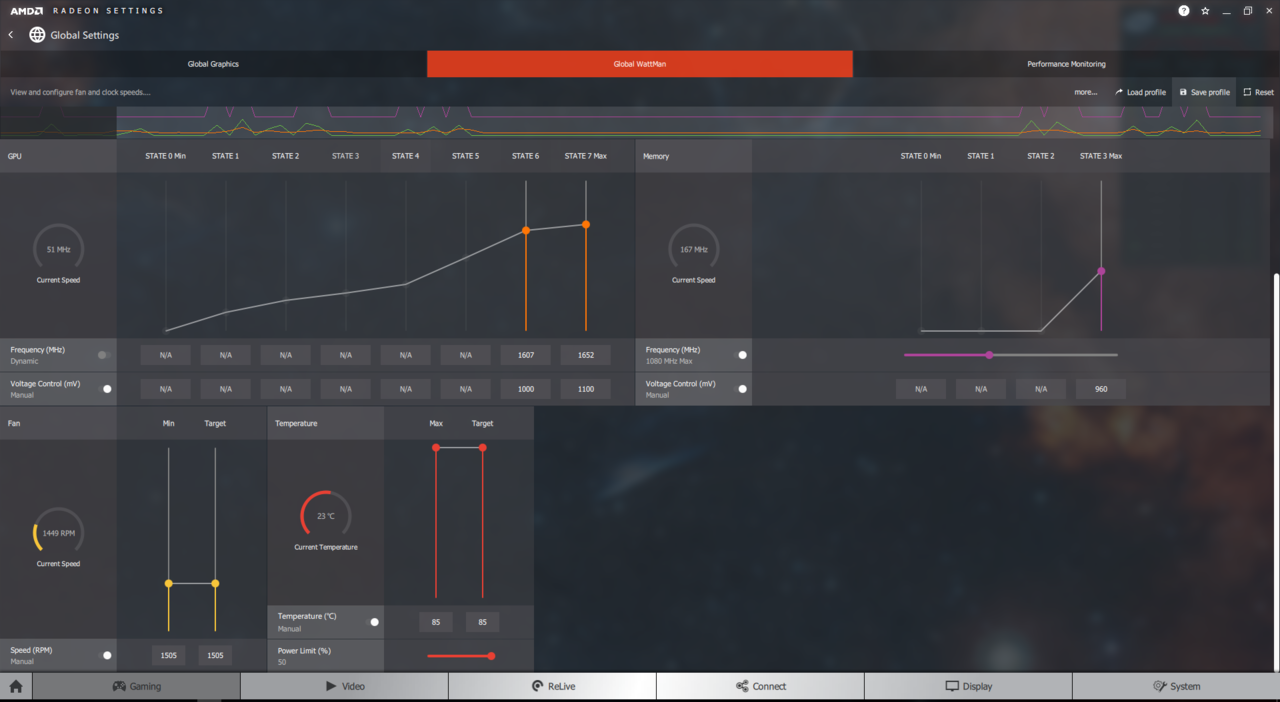Screen dimensions: 1280x702
Task: Open help via question mark icon
Action: coord(1184,11)
